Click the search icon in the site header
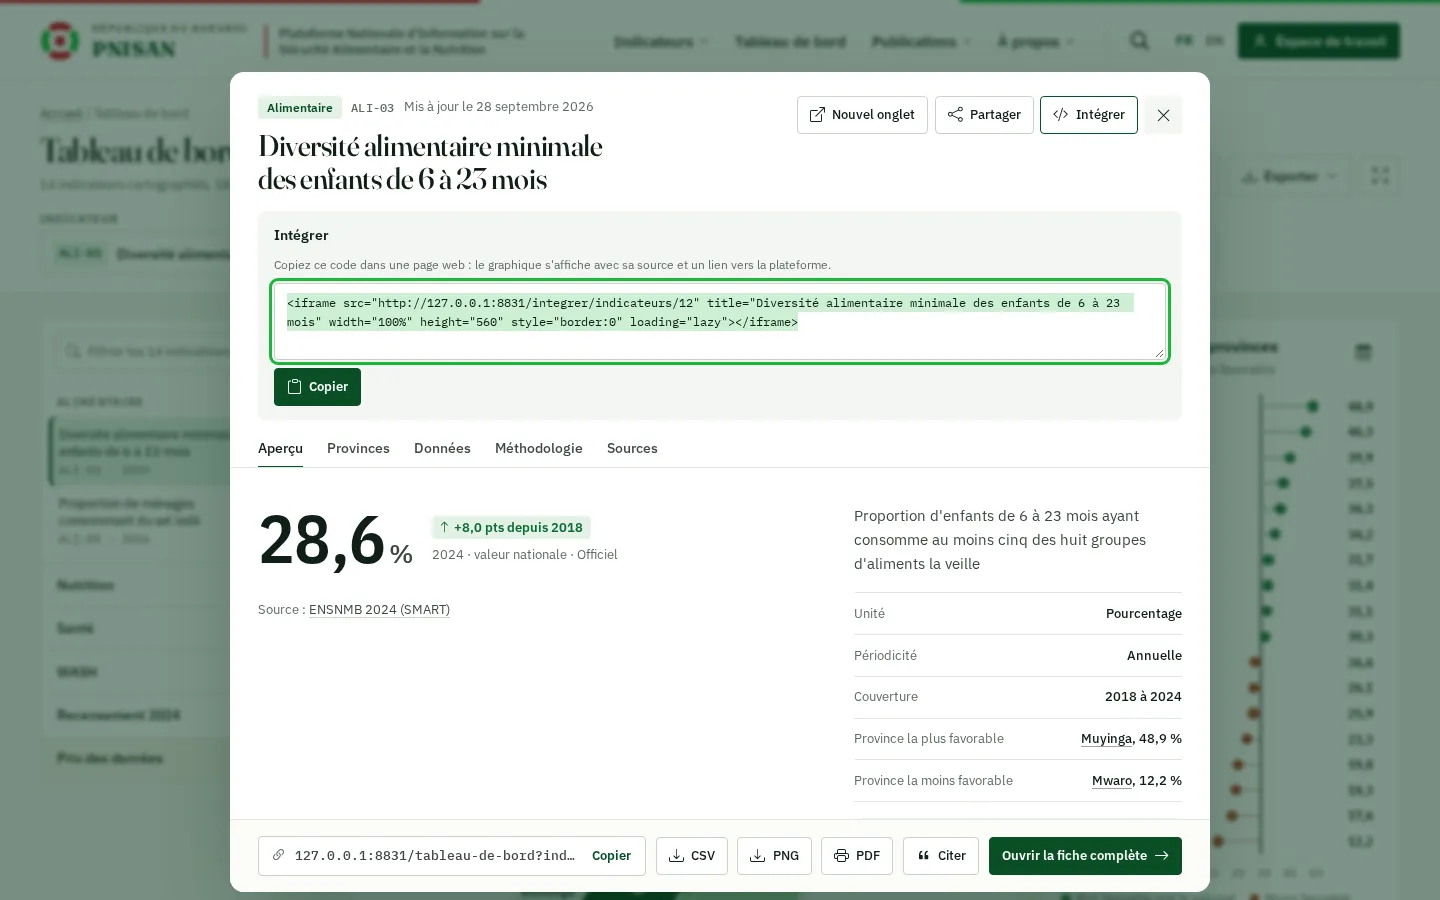This screenshot has height=900, width=1440. pyautogui.click(x=1139, y=41)
